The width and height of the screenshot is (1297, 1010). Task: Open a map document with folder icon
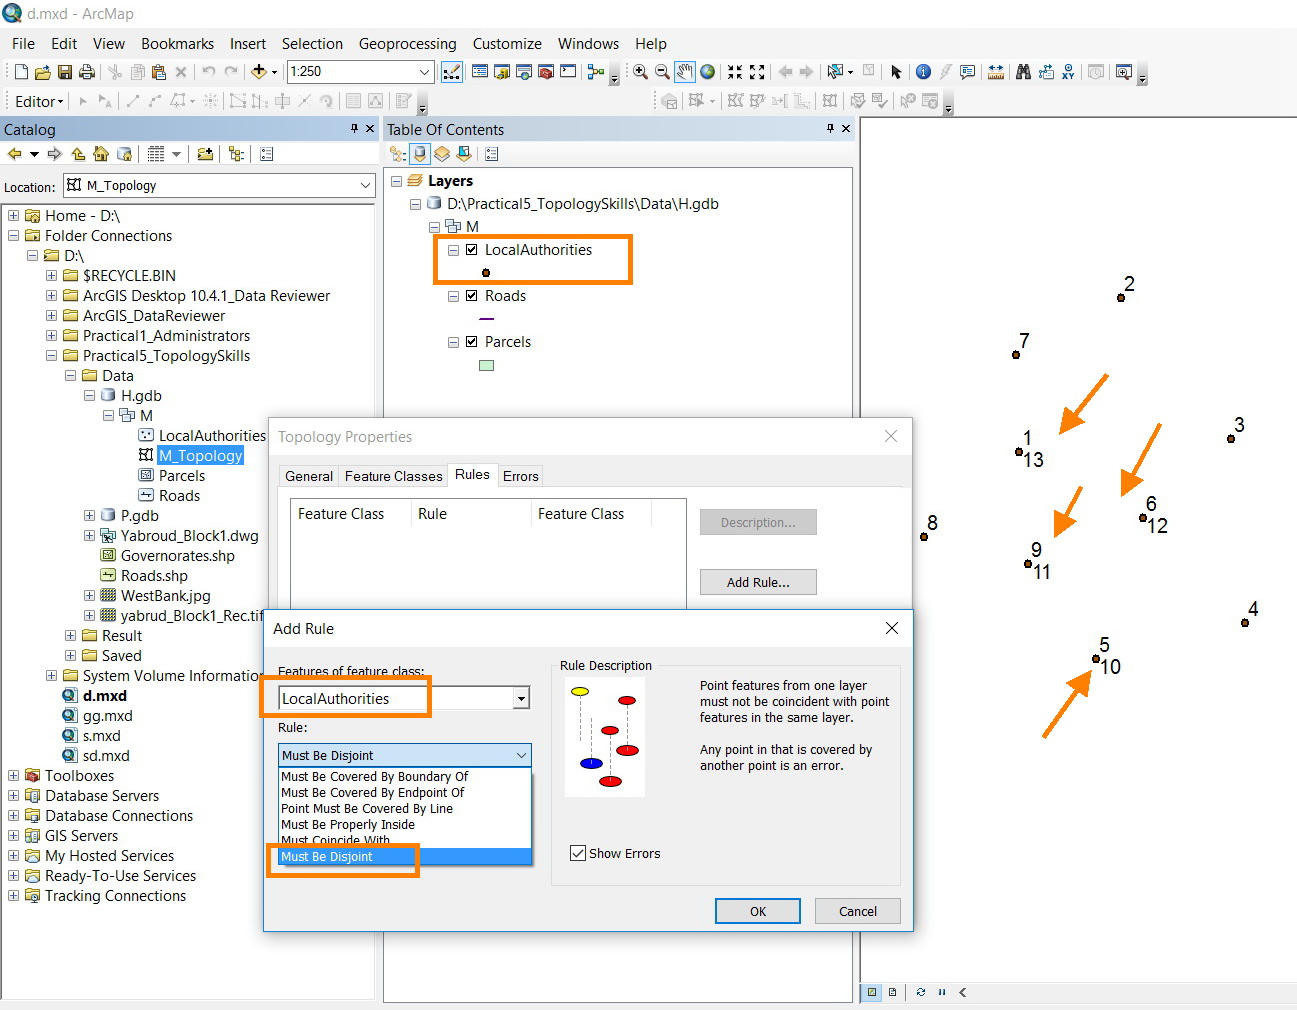tap(42, 72)
